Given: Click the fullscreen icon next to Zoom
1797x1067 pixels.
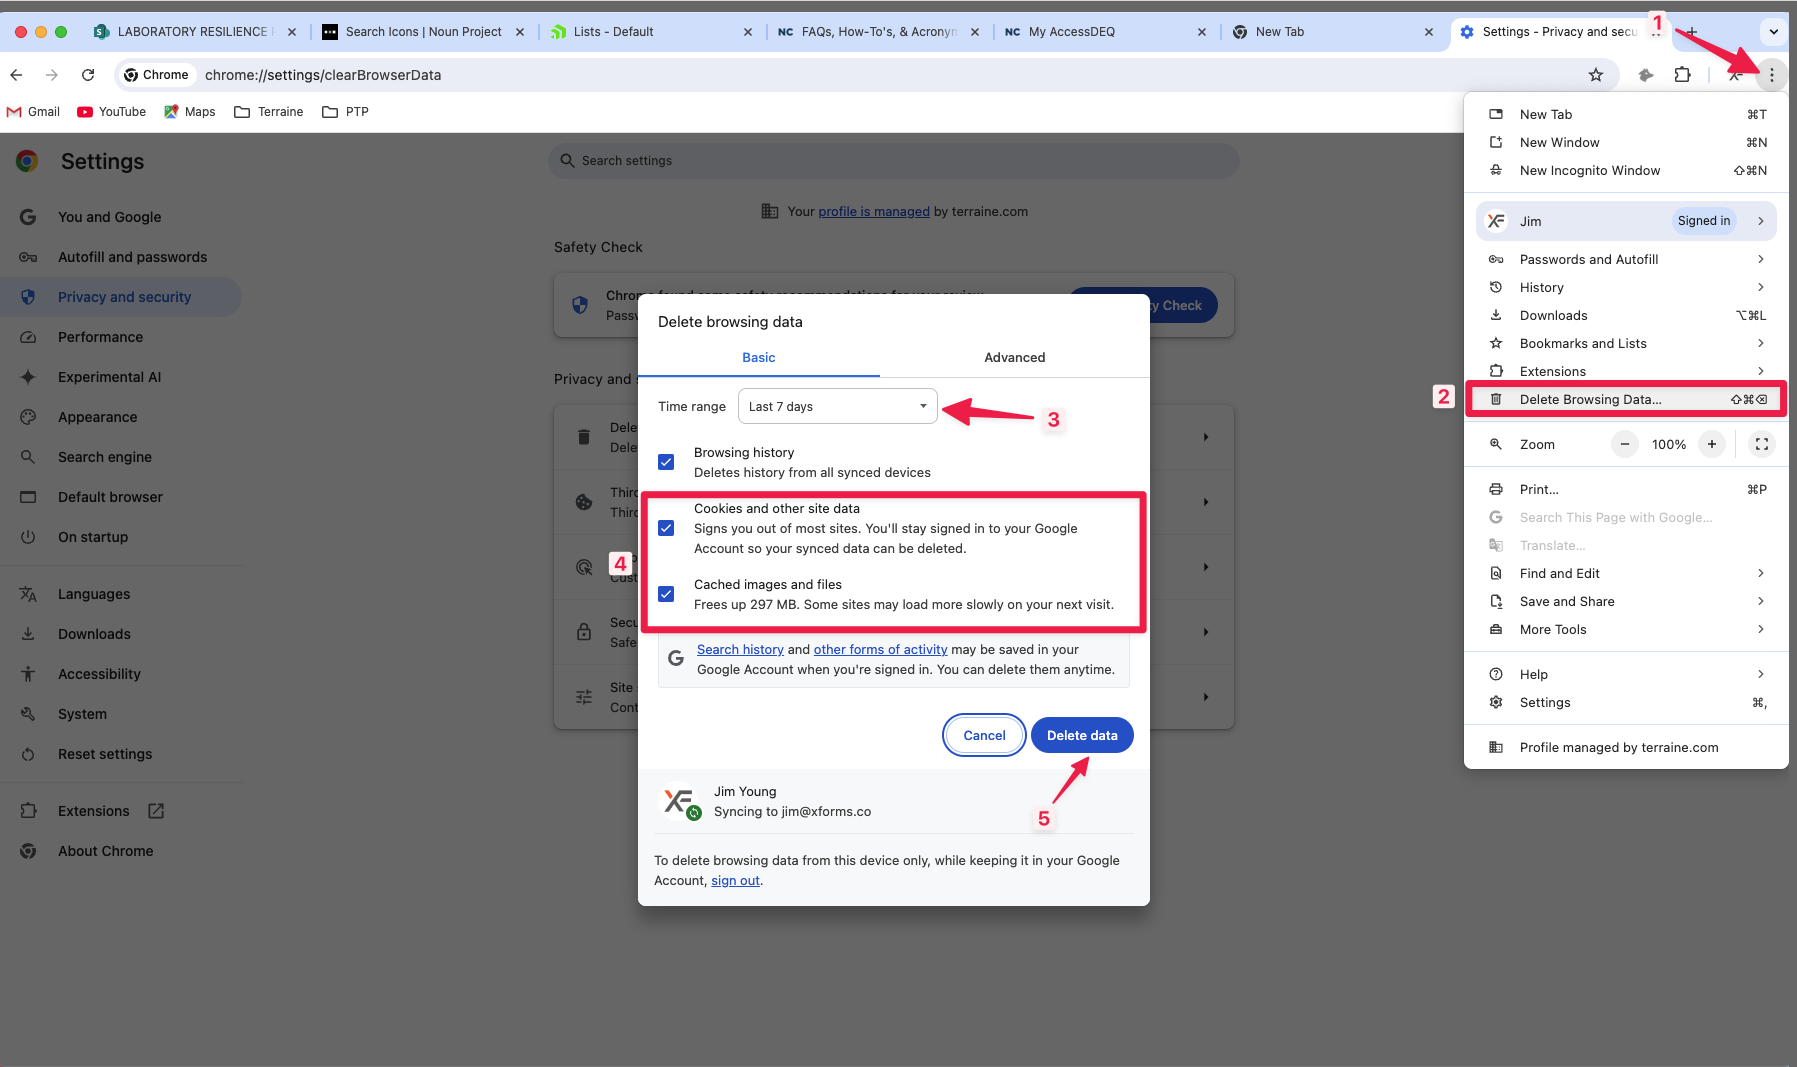Looking at the screenshot, I should pyautogui.click(x=1762, y=444).
